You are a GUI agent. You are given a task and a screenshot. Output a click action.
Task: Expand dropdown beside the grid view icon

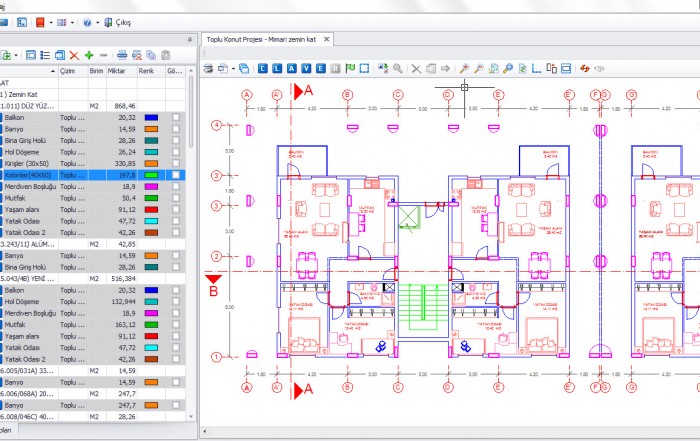coord(73,22)
